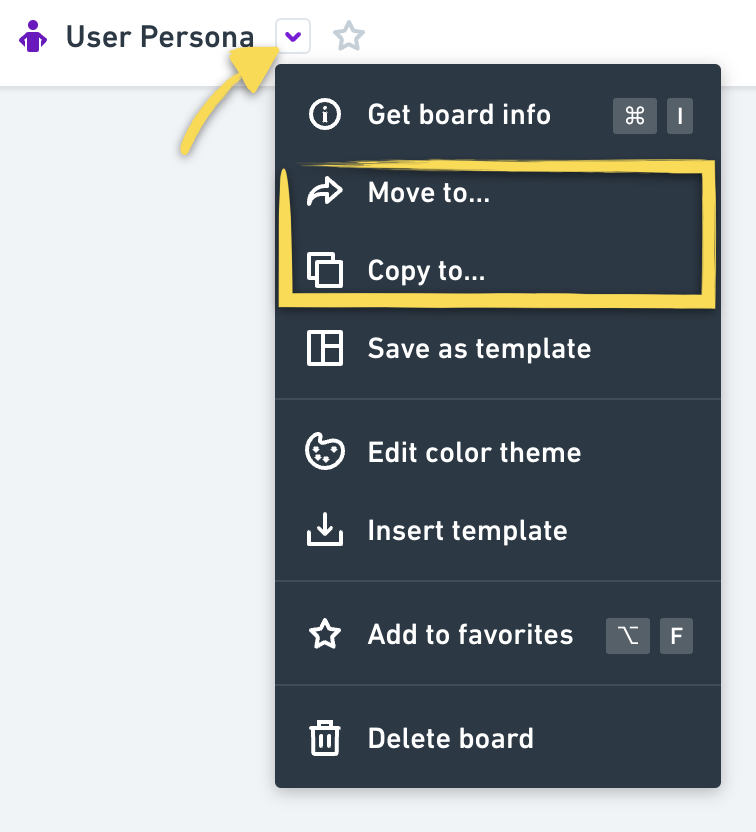
Task: Click the trash can icon
Action: (x=325, y=738)
